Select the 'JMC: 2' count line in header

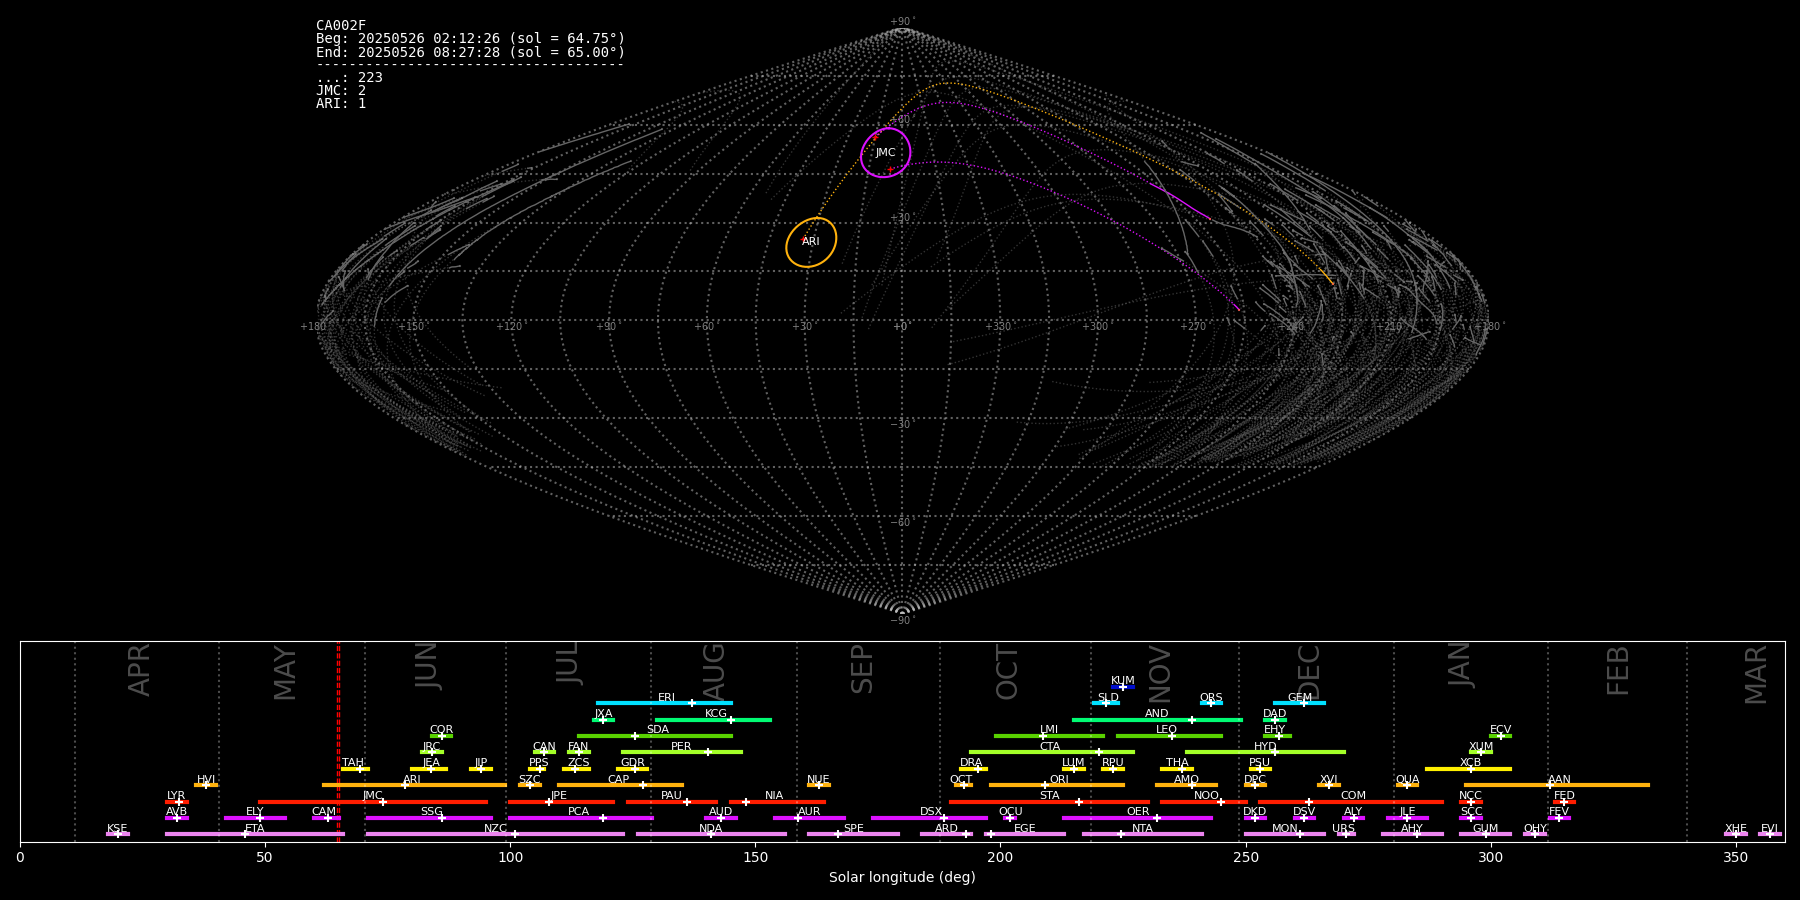click(x=341, y=91)
